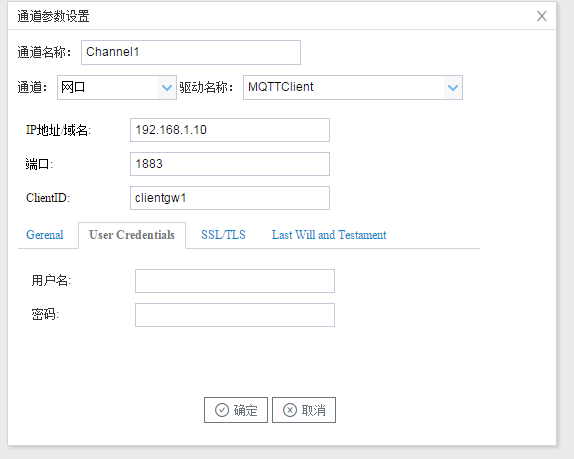Click the X circle icon on 取消 button
The height and width of the screenshot is (459, 574).
tap(290, 410)
